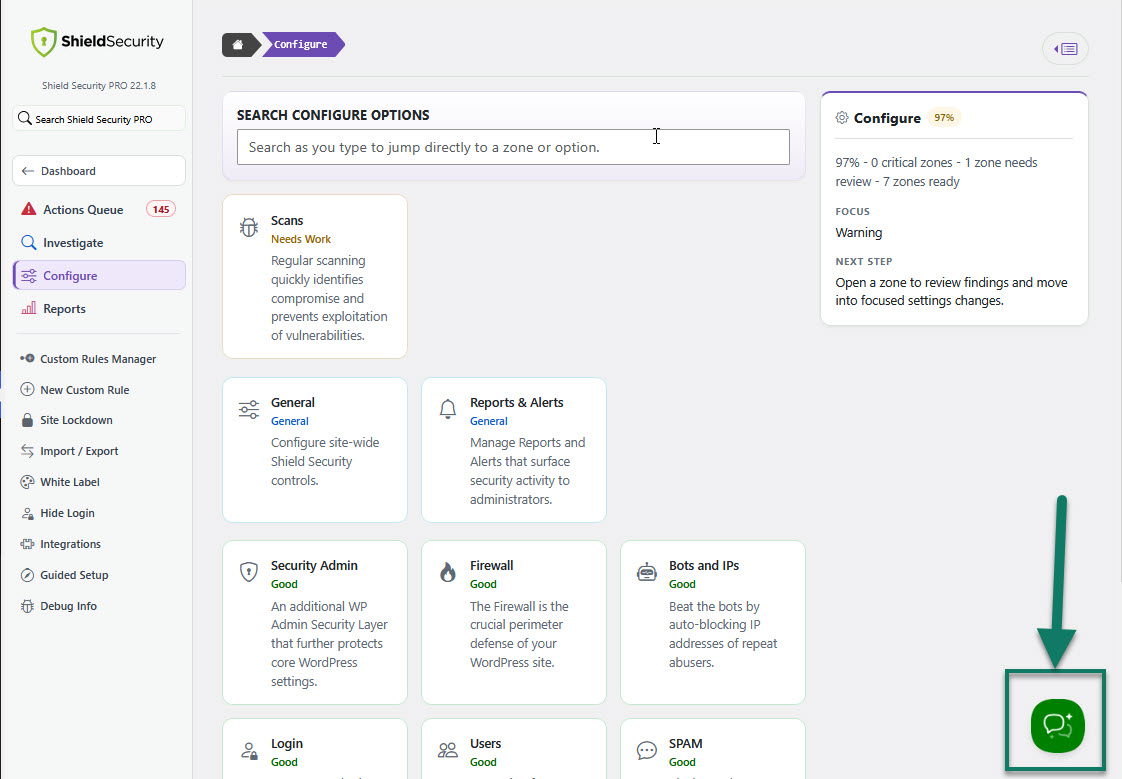Open the Actions Queue
This screenshot has height=779, width=1122.
coord(99,210)
